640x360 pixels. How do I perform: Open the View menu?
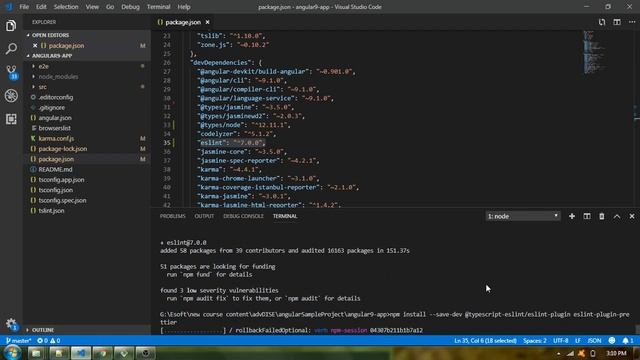pyautogui.click(x=92, y=7)
